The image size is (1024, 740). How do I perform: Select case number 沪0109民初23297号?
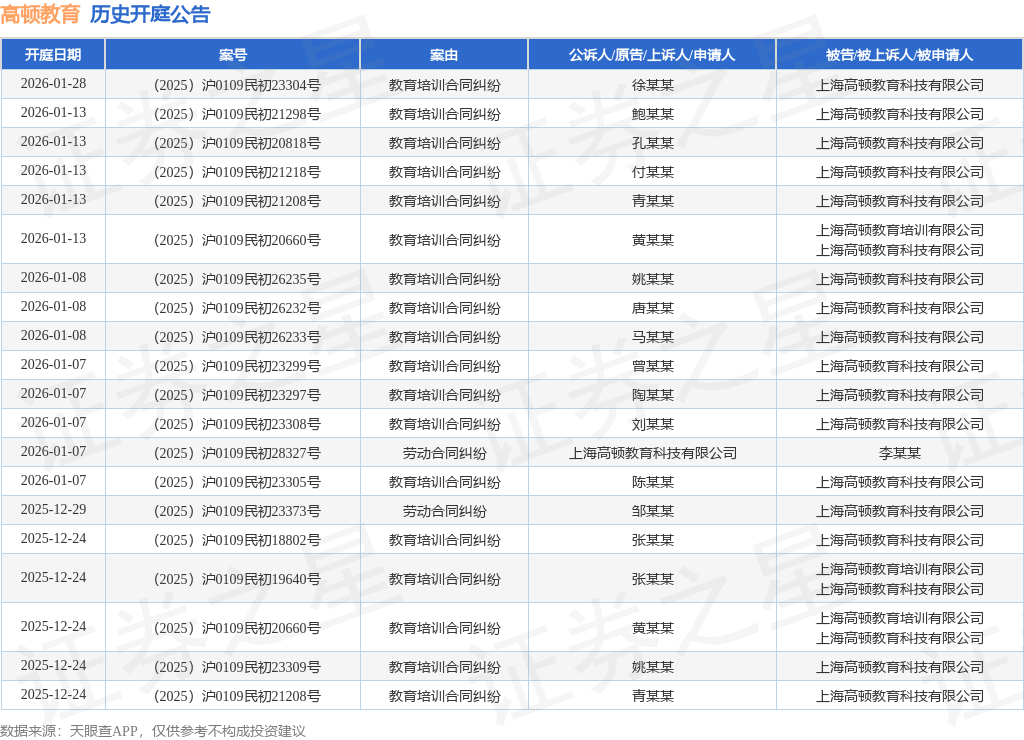(x=237, y=395)
